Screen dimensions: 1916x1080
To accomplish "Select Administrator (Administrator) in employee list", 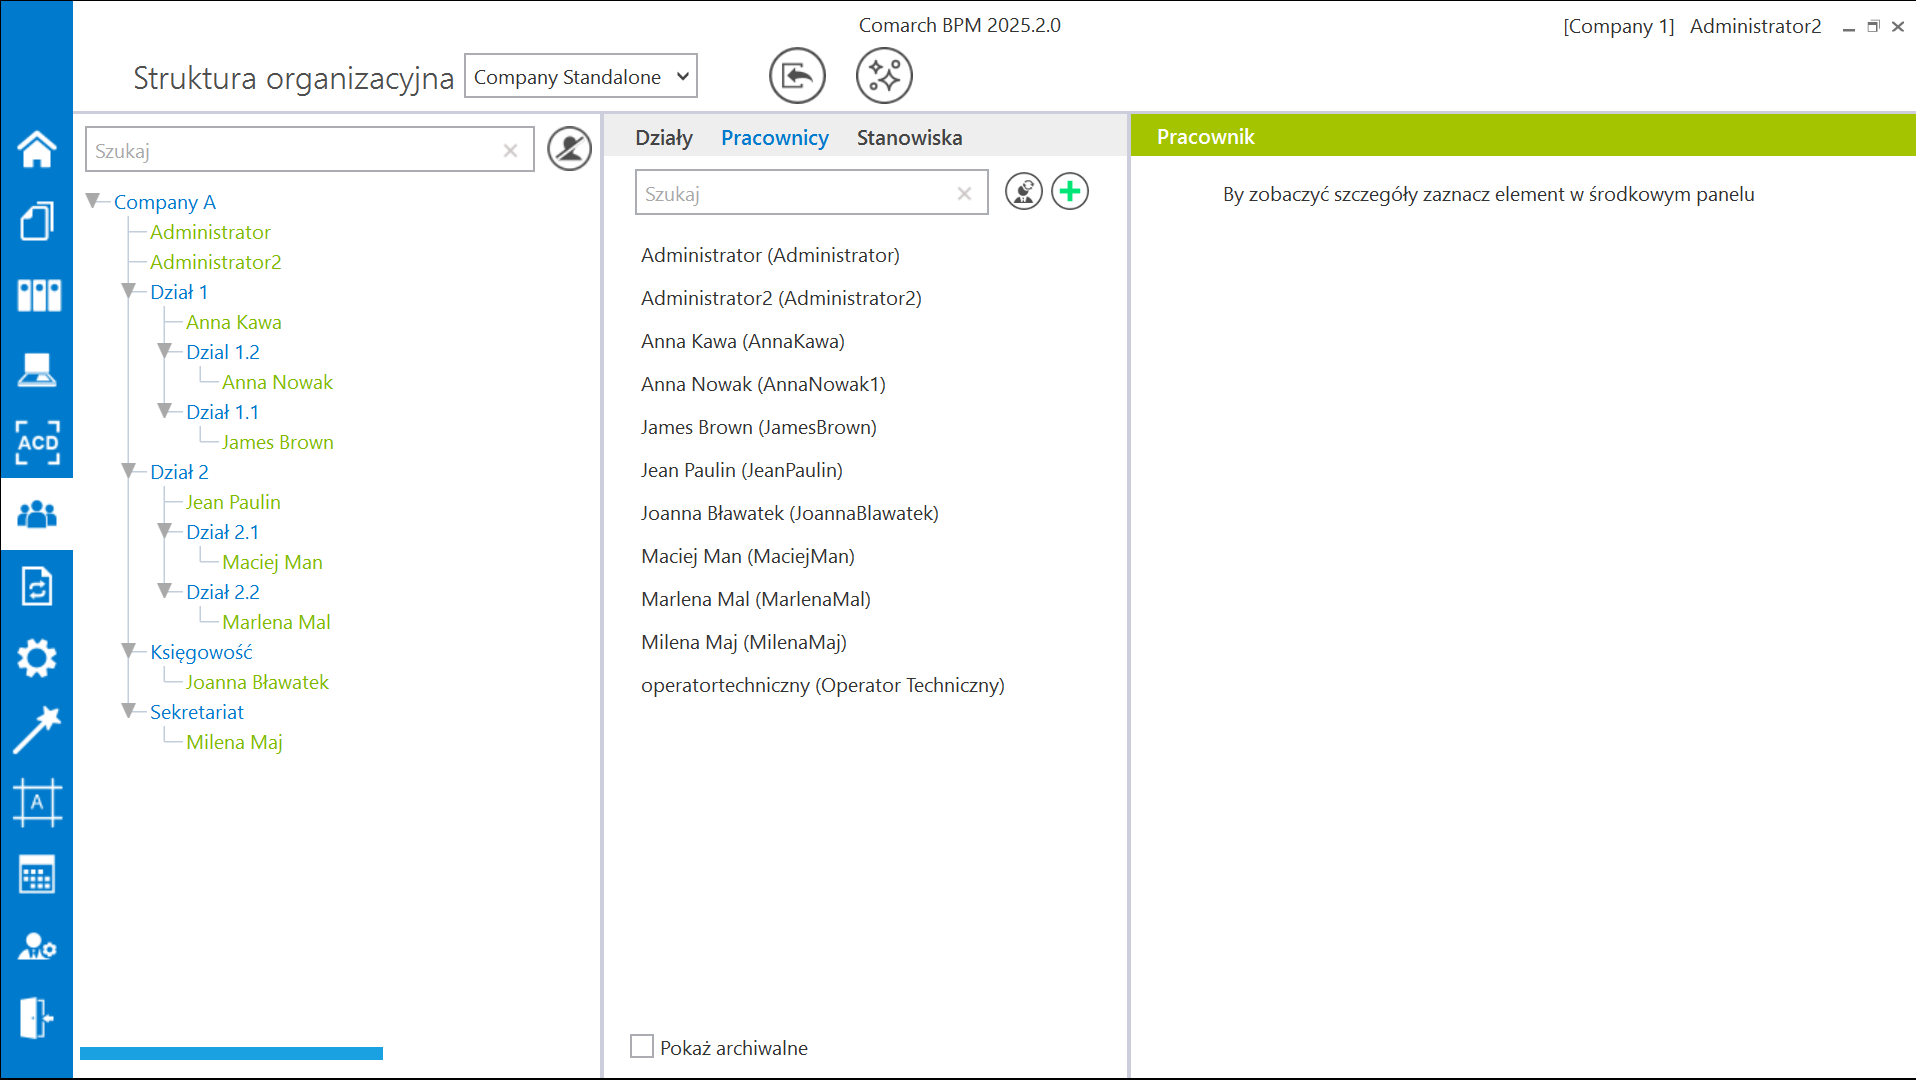I will 770,255.
